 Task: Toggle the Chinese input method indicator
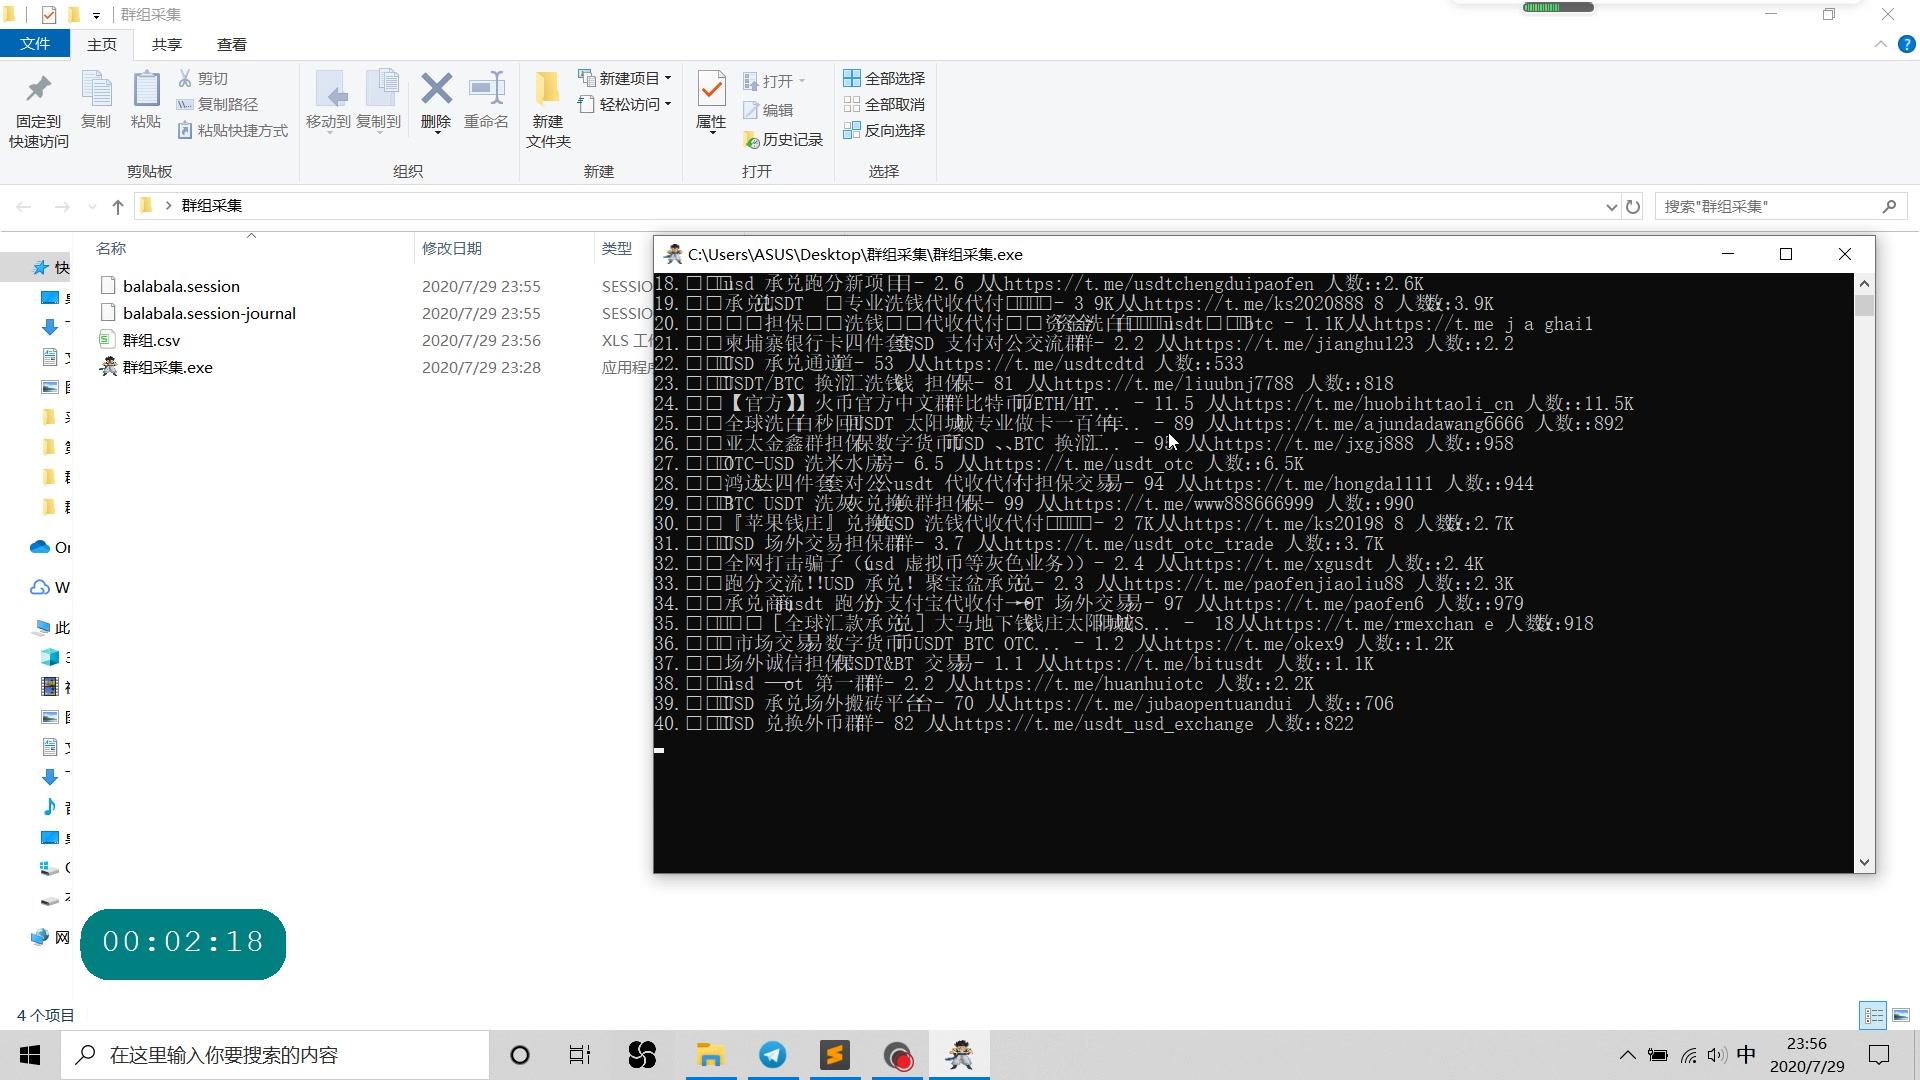tap(1746, 1055)
